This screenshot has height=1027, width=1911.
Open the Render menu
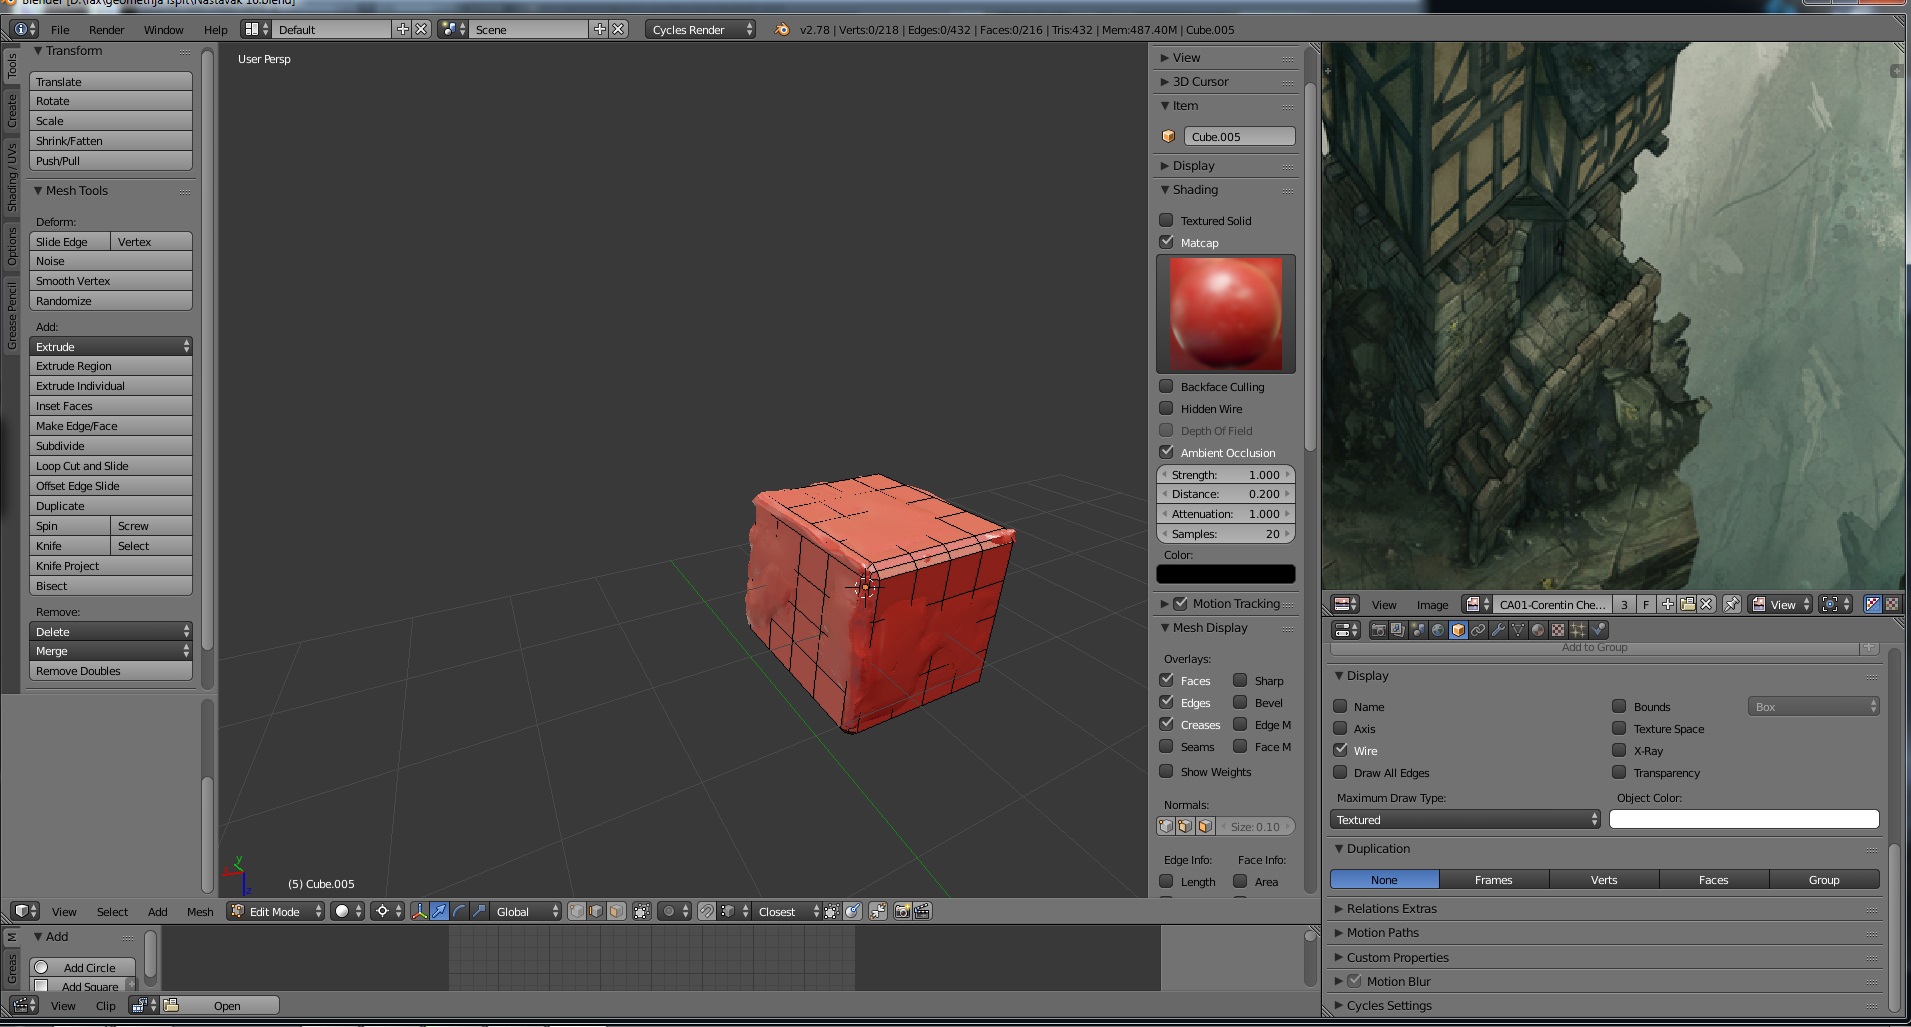tap(106, 30)
